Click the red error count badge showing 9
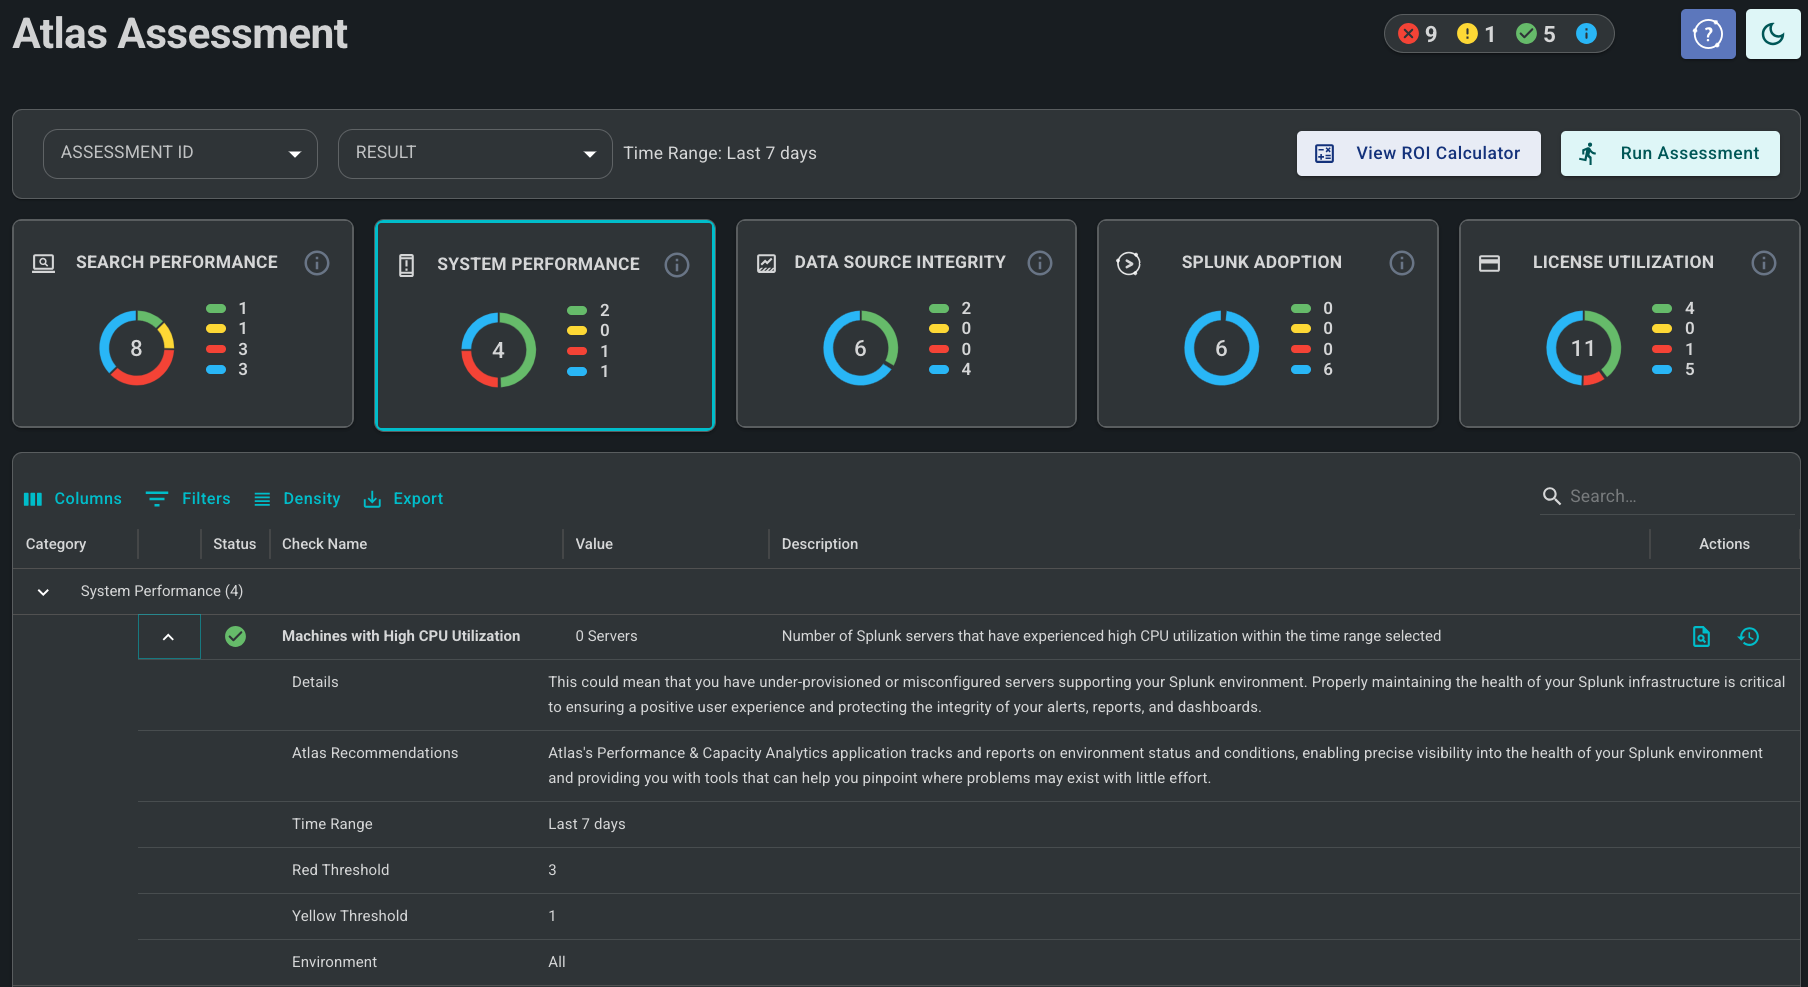This screenshot has height=987, width=1808. [1417, 34]
